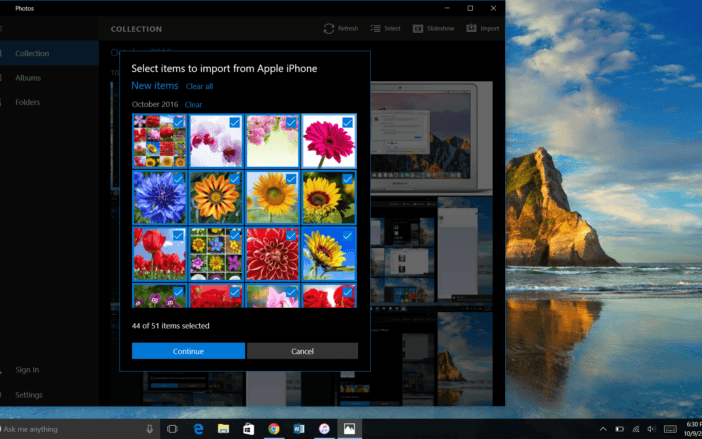
Task: Deselect the blue cornflower photo checkbox
Action: tap(179, 179)
